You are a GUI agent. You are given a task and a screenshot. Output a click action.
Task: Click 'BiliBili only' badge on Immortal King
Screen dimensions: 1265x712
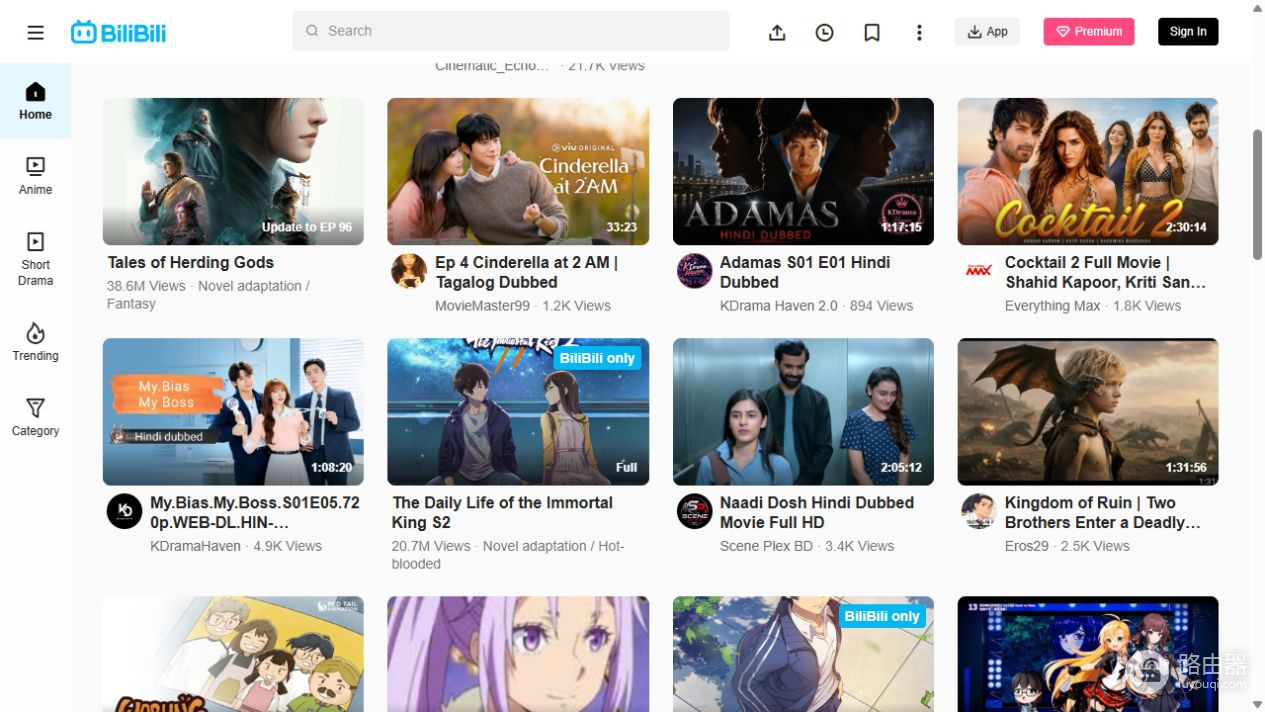pos(597,358)
